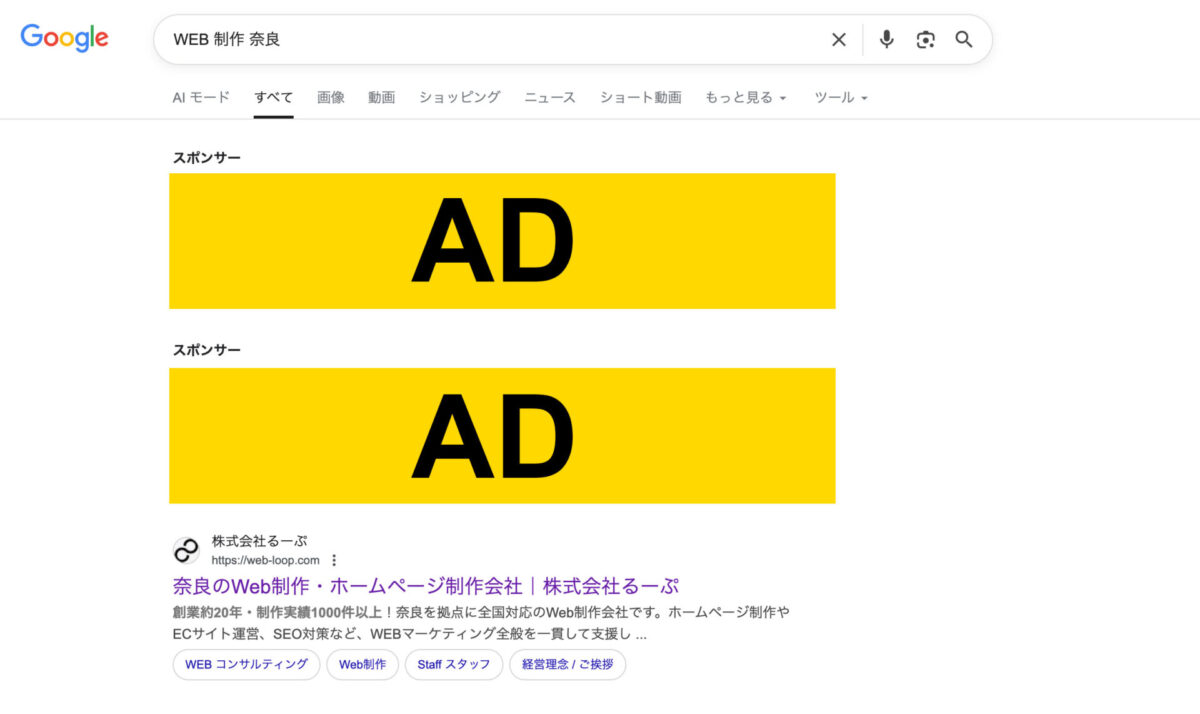Expand the ツール dropdown
The width and height of the screenshot is (1200, 714).
point(841,97)
